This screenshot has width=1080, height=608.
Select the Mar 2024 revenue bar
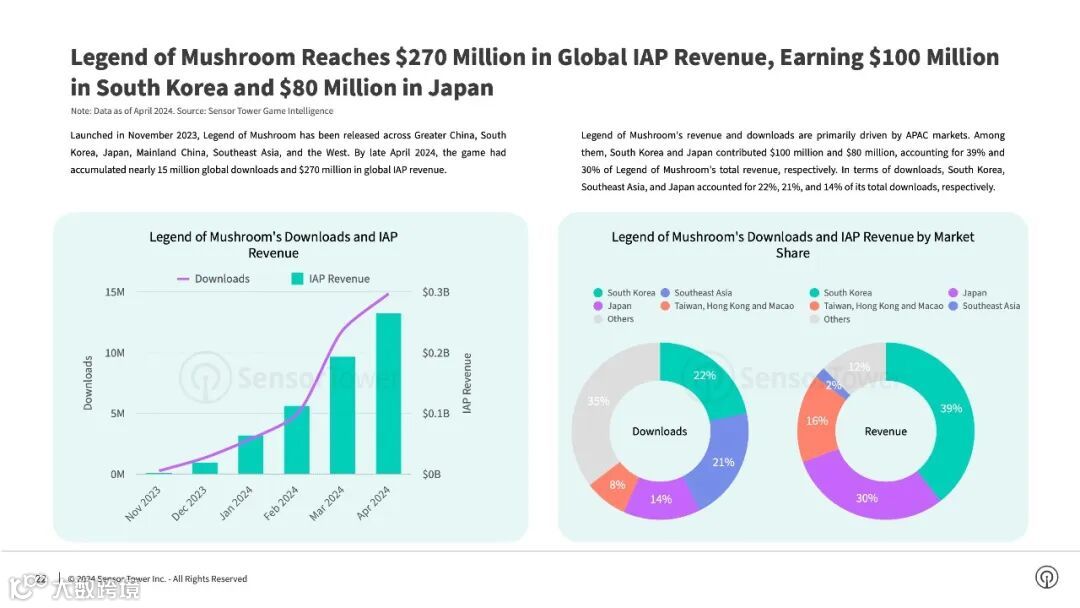tap(342, 415)
